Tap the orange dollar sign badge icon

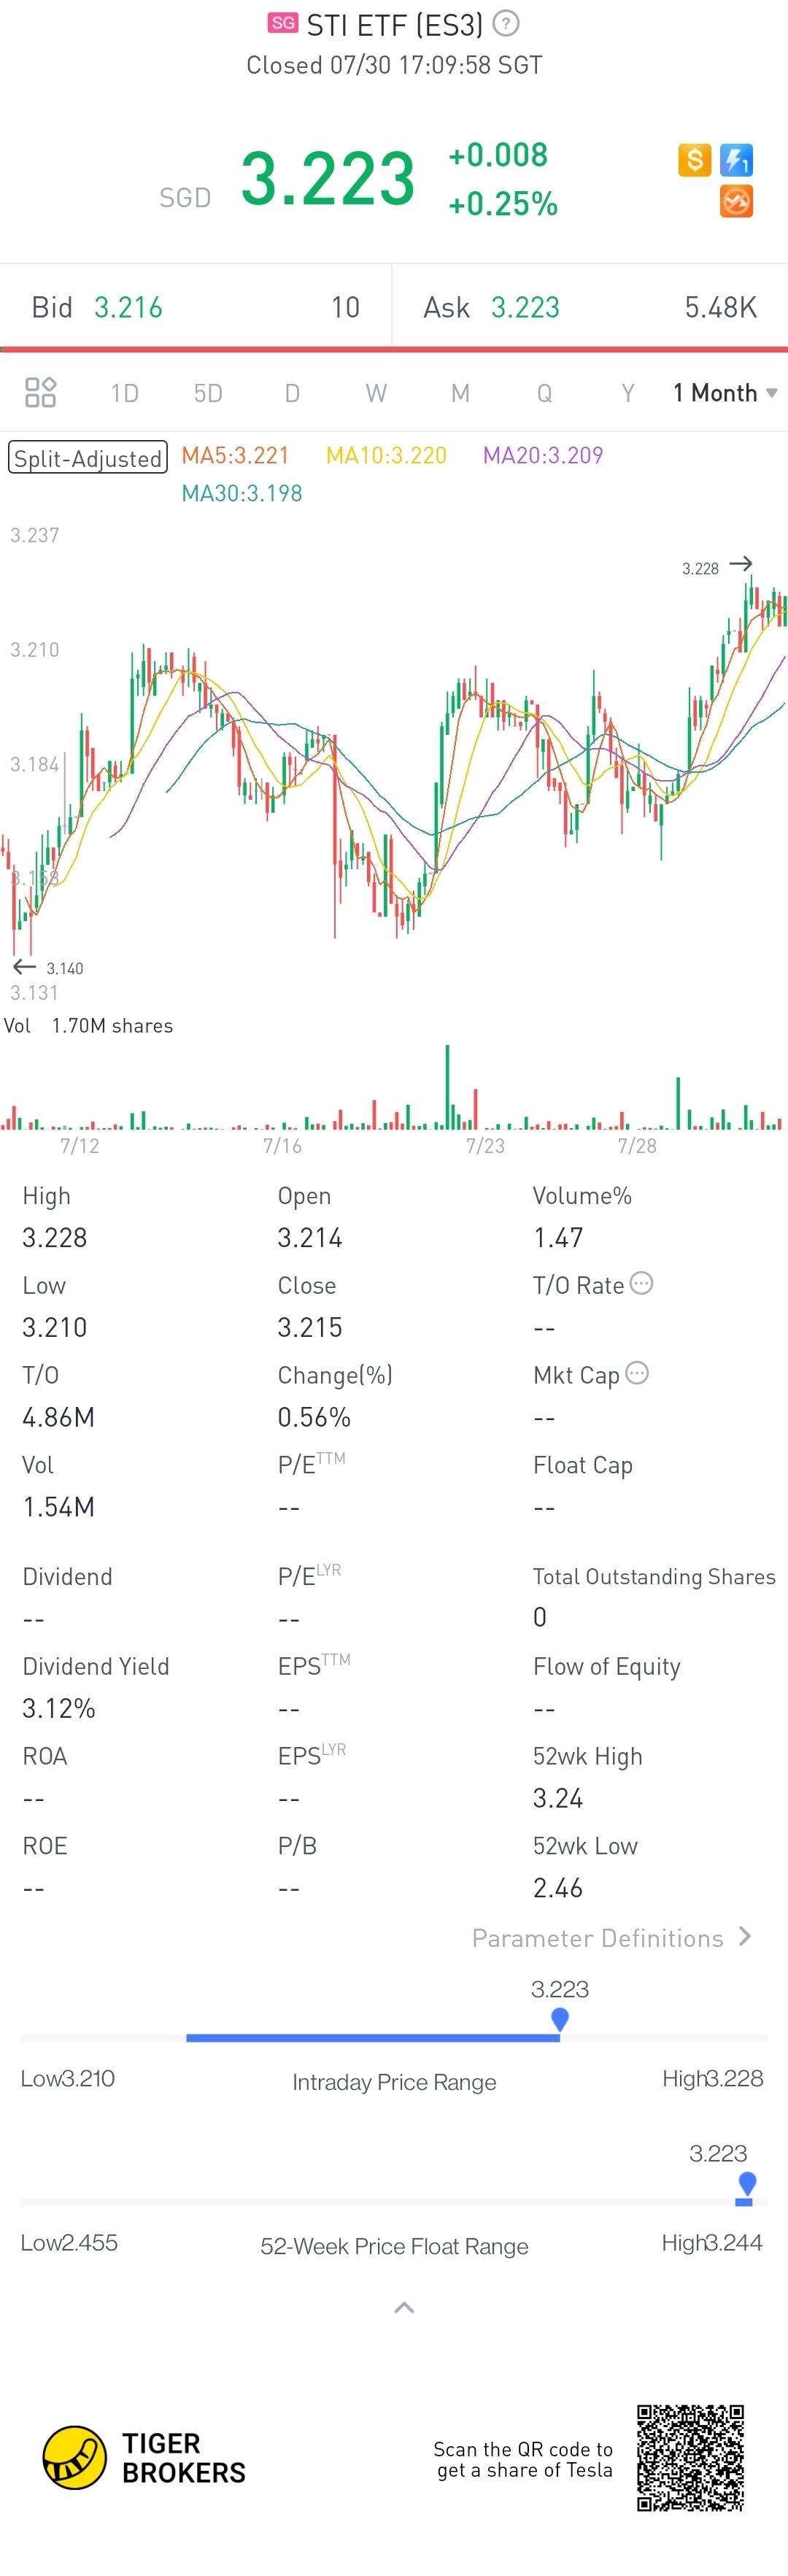click(694, 159)
